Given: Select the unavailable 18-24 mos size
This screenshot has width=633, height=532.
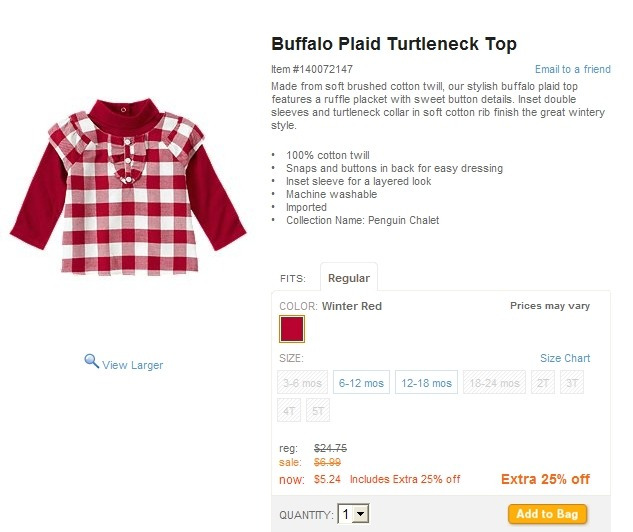Looking at the screenshot, I should pos(495,382).
